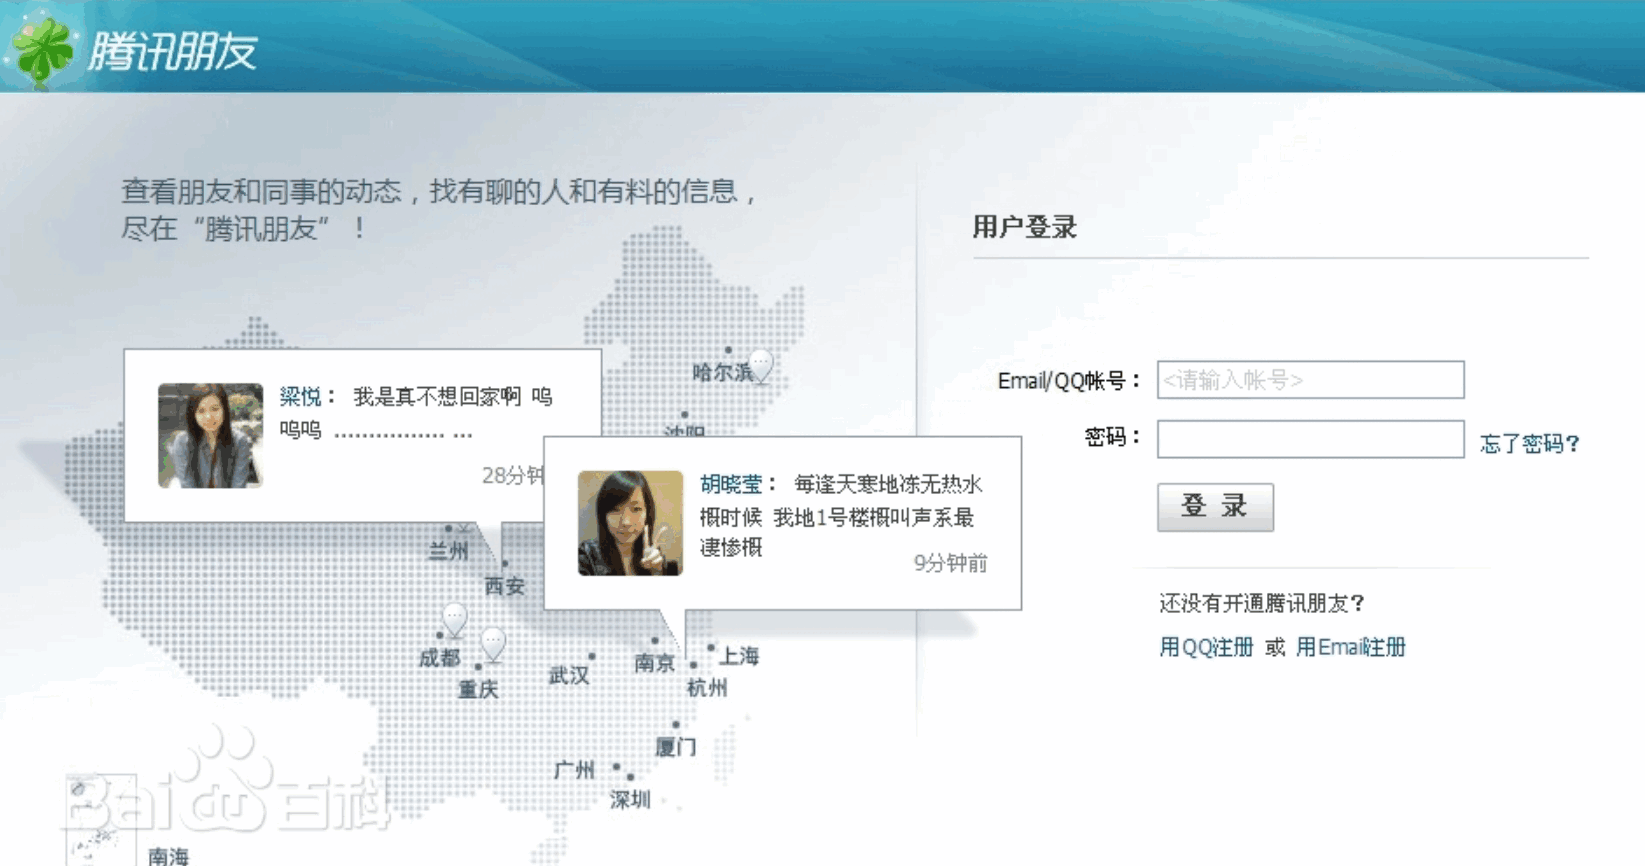Open the 用QQ注册 link
The image size is (1645, 866).
[1206, 647]
